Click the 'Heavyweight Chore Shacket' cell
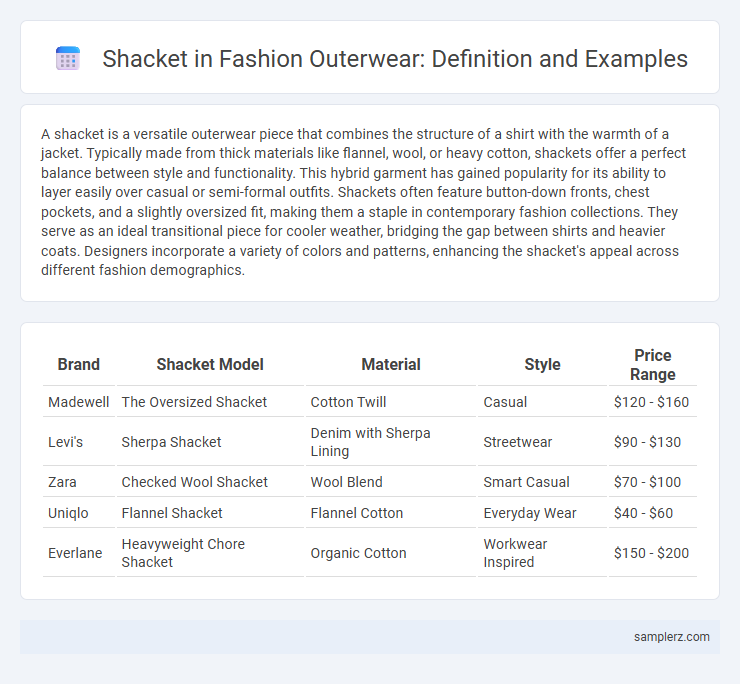The image size is (740, 684). point(210,553)
